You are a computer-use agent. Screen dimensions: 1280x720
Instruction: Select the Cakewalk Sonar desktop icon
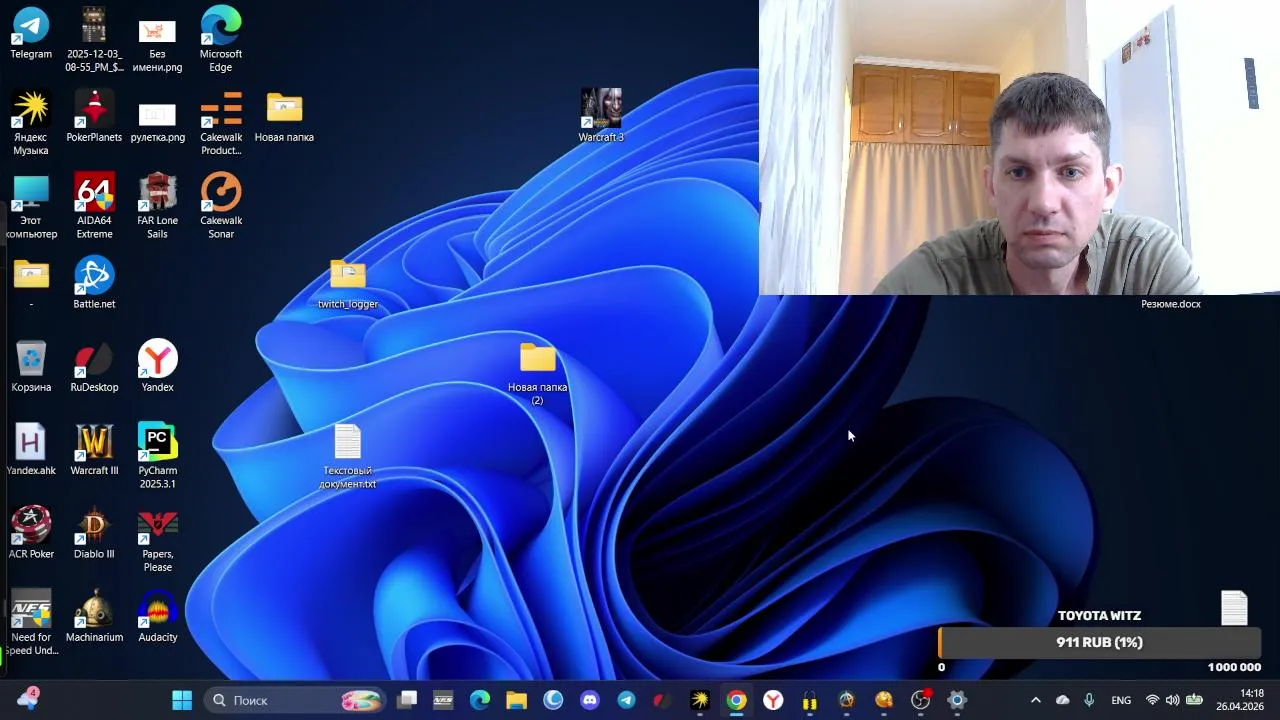(220, 206)
